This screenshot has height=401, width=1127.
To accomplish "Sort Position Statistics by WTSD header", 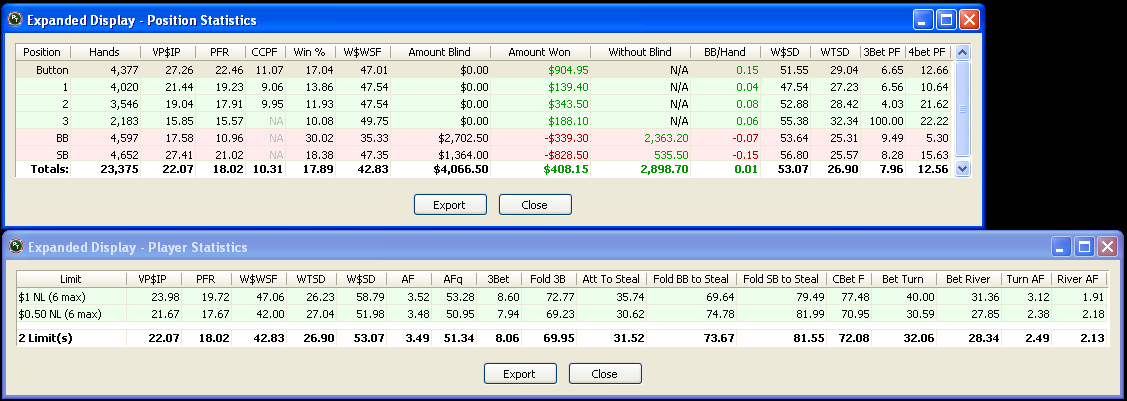I will tap(834, 52).
